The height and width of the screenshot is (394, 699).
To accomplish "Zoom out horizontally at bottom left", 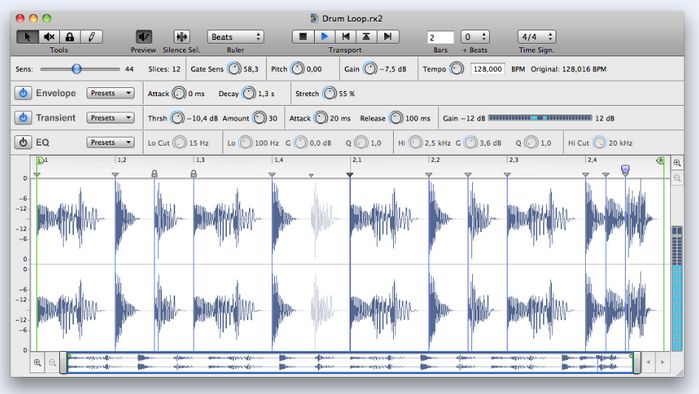I will coord(52,363).
